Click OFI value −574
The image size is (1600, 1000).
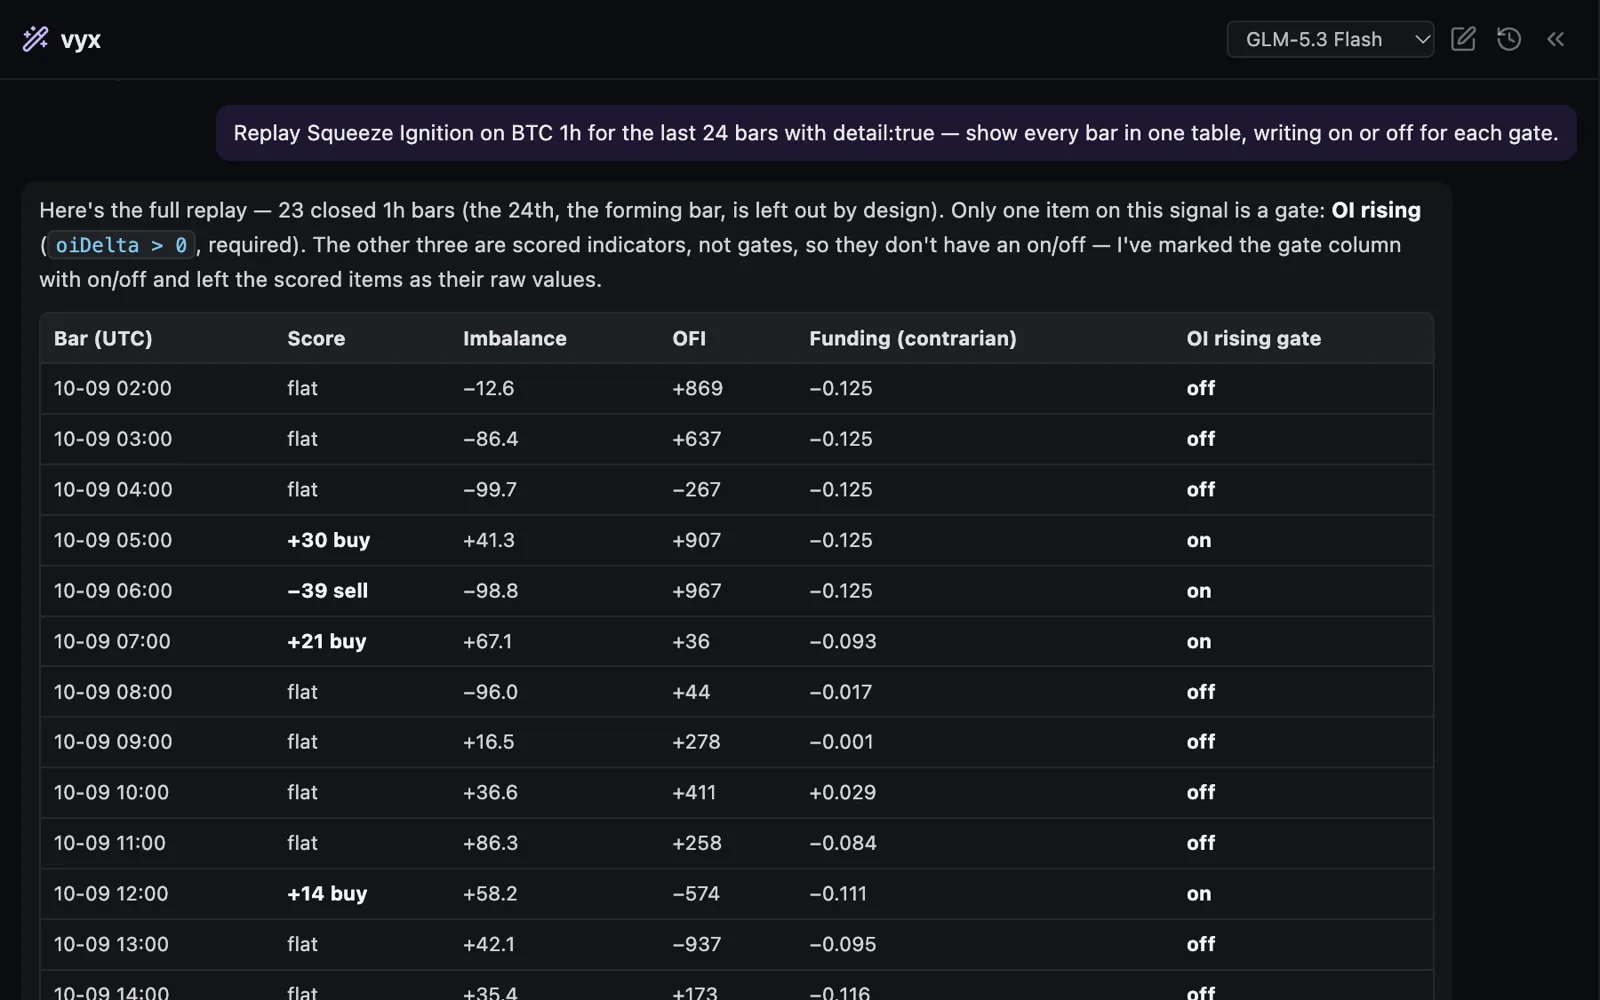[x=696, y=894]
